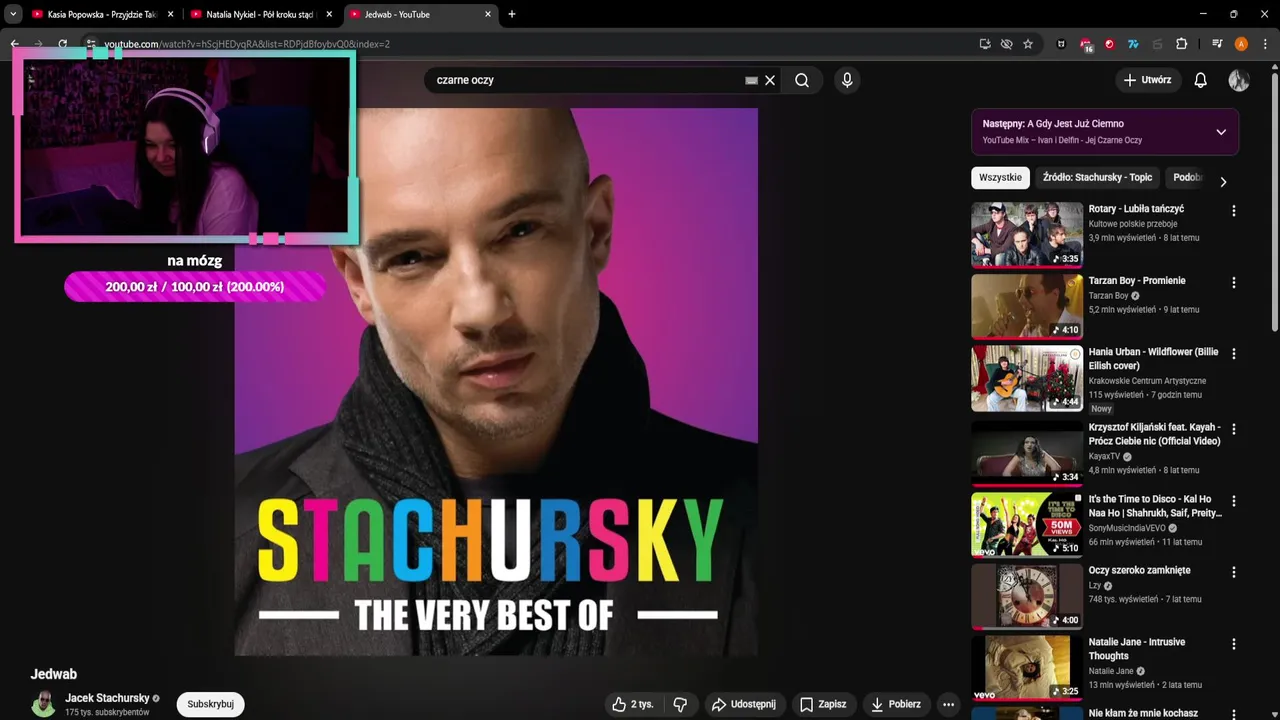Dislike the video with thumbs down

[680, 704]
